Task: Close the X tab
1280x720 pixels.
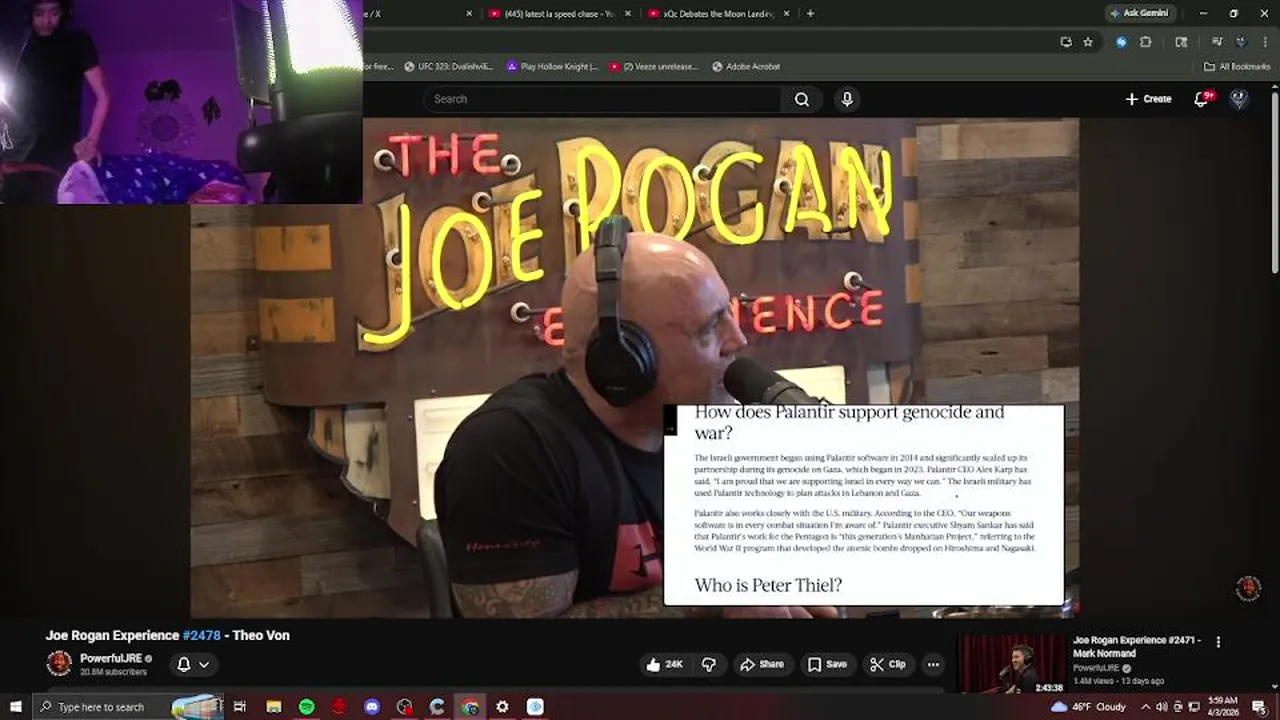Action: [470, 14]
